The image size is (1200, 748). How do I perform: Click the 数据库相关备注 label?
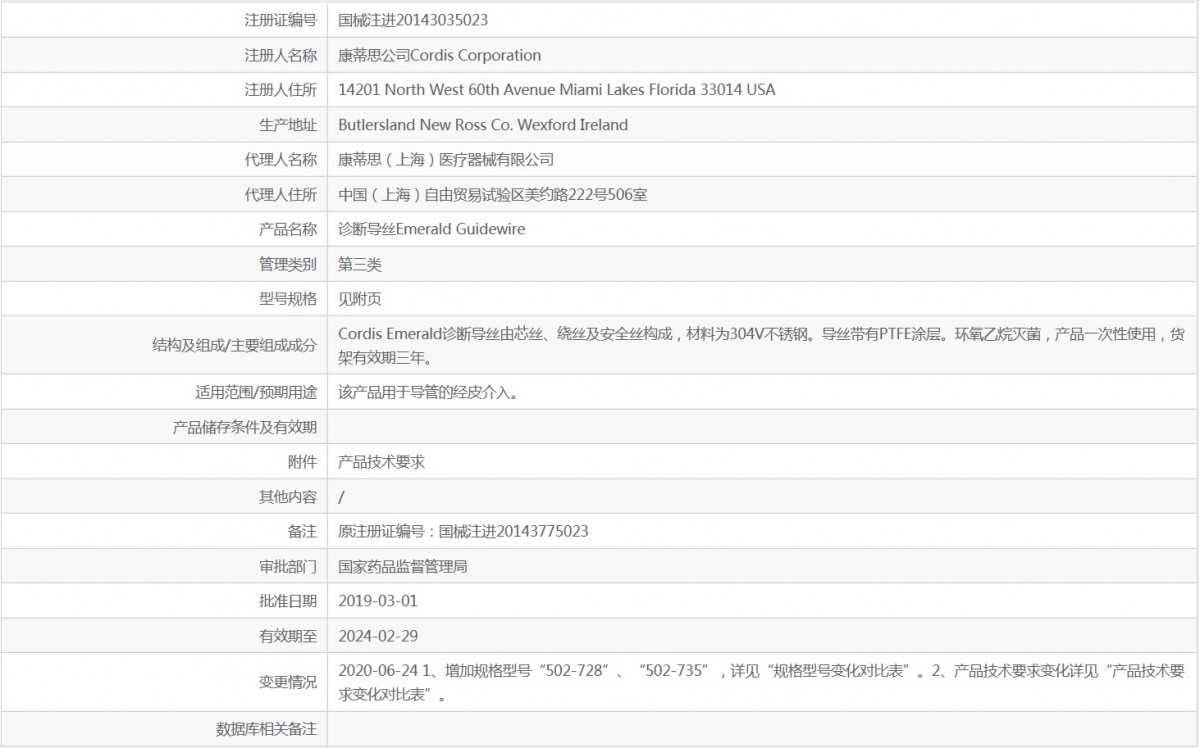(267, 729)
